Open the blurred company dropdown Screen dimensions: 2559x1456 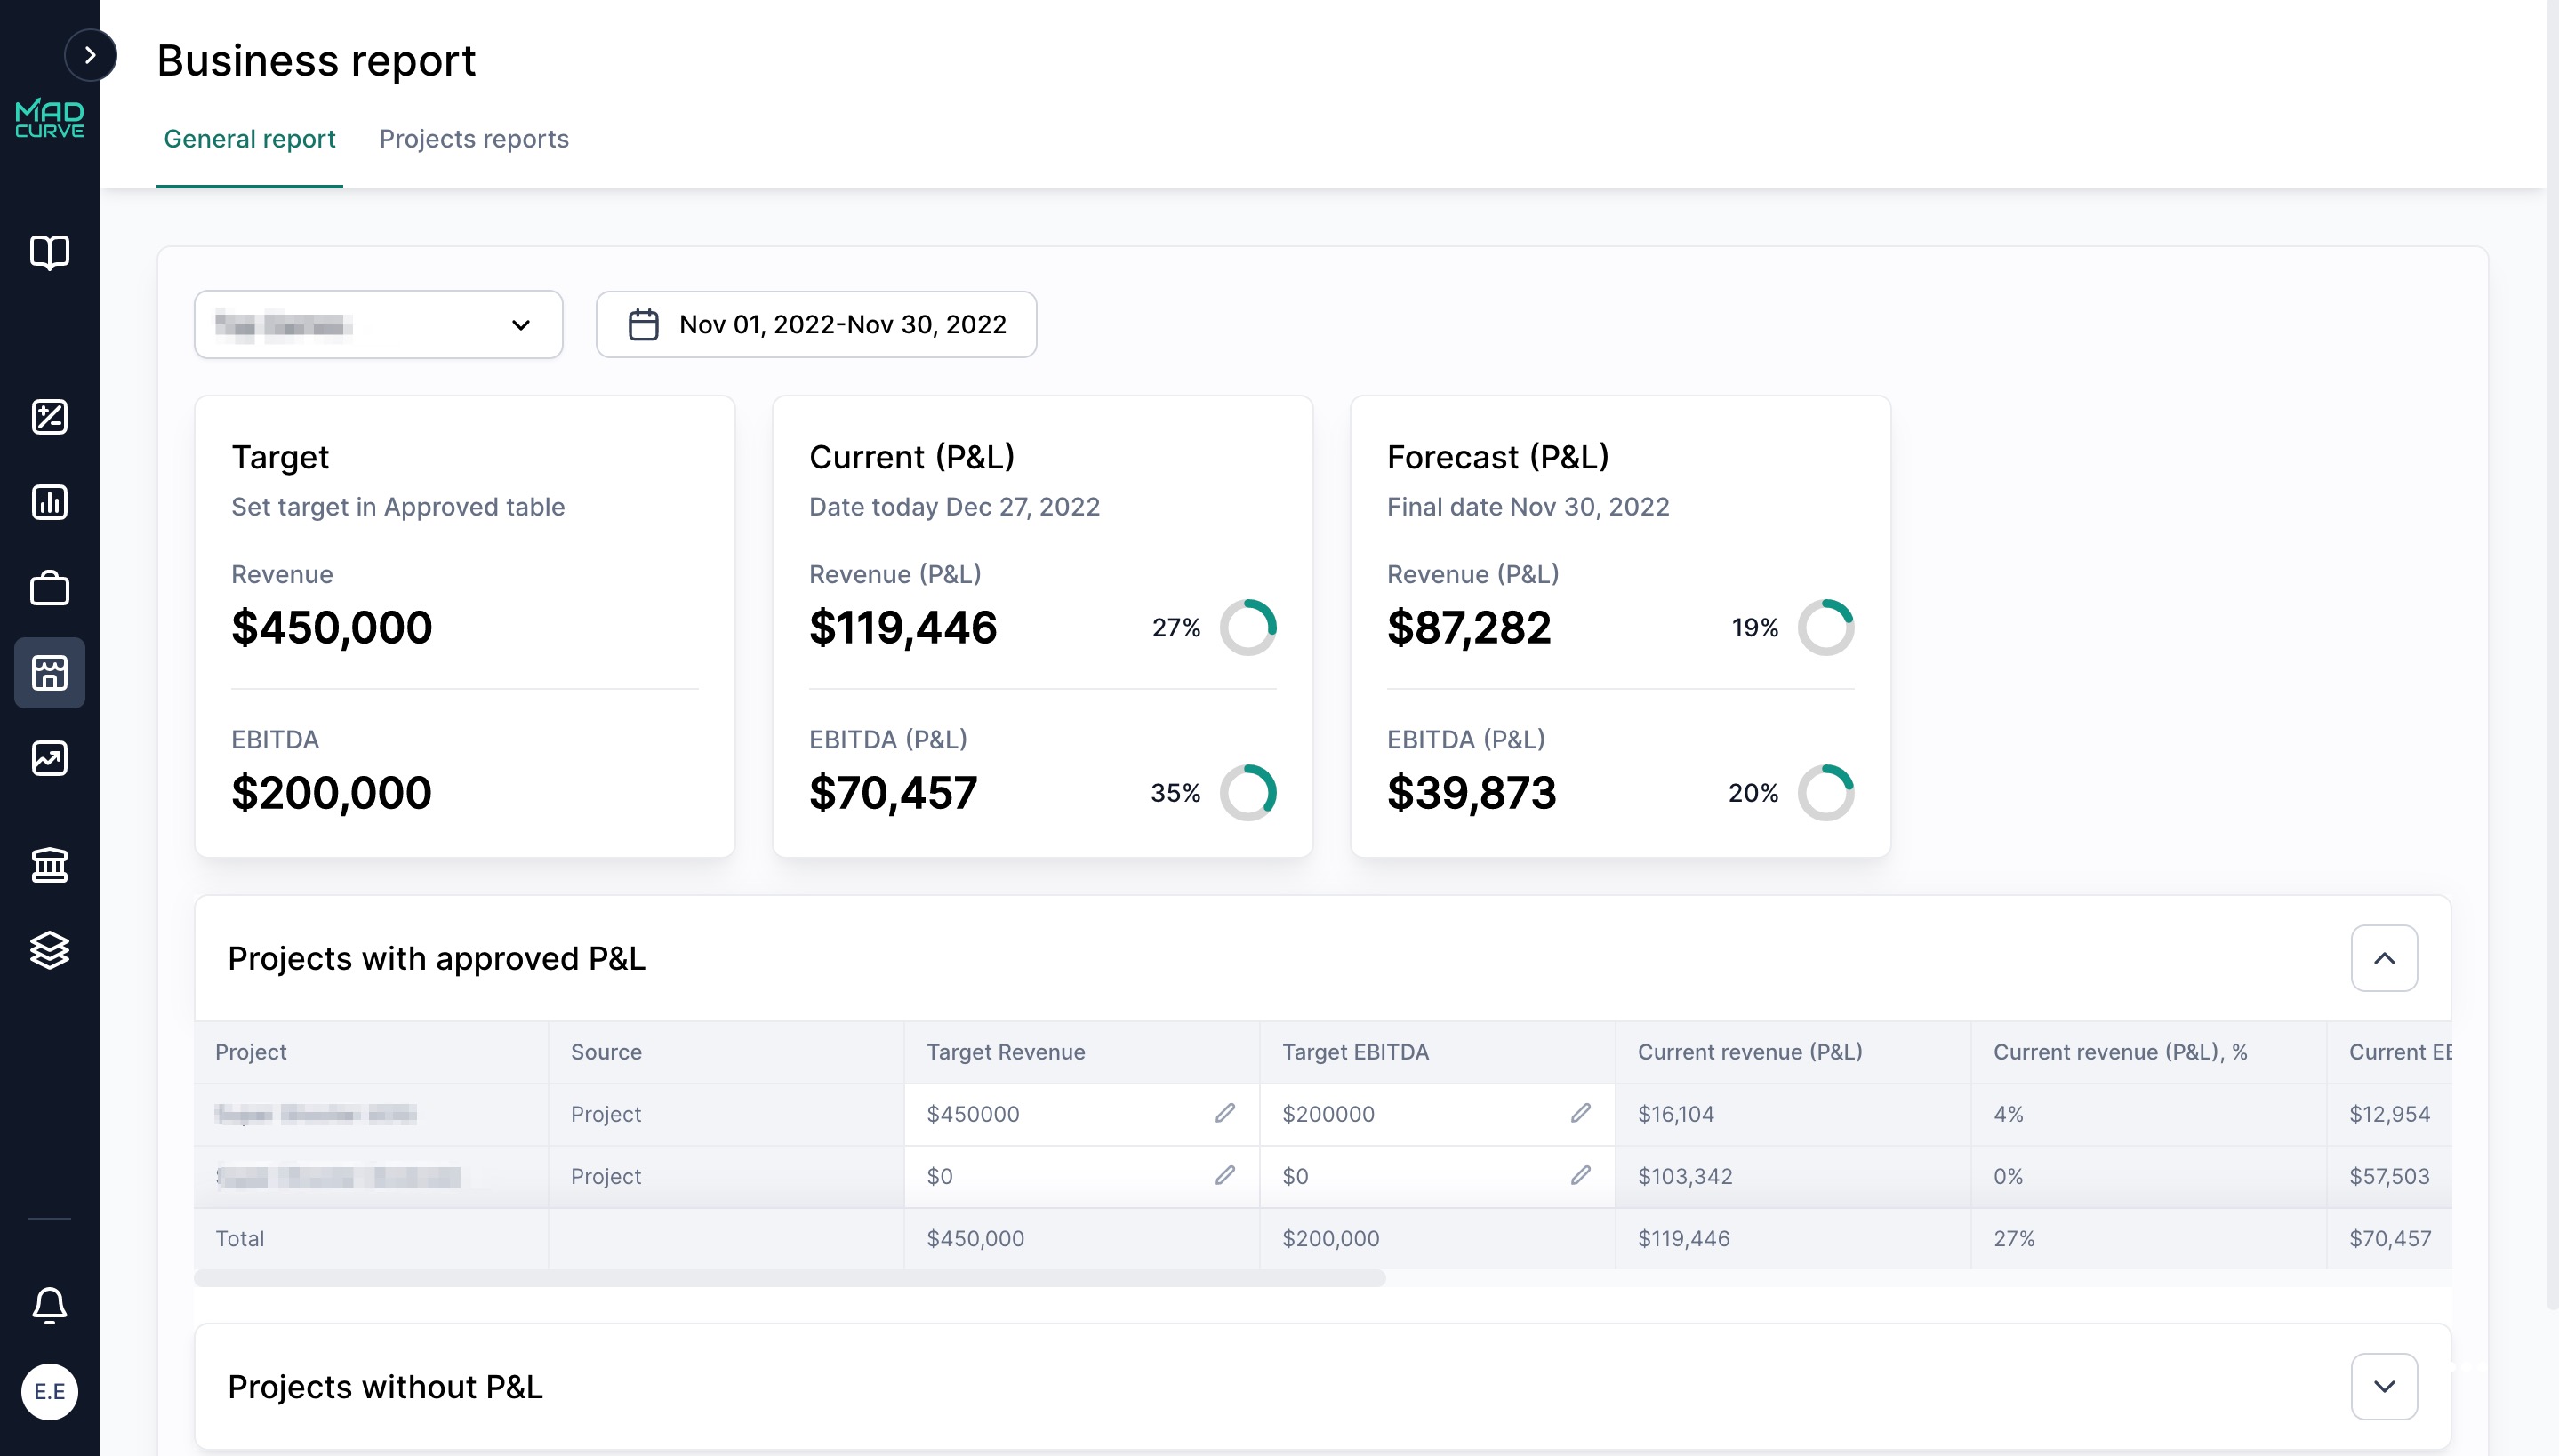tap(378, 325)
